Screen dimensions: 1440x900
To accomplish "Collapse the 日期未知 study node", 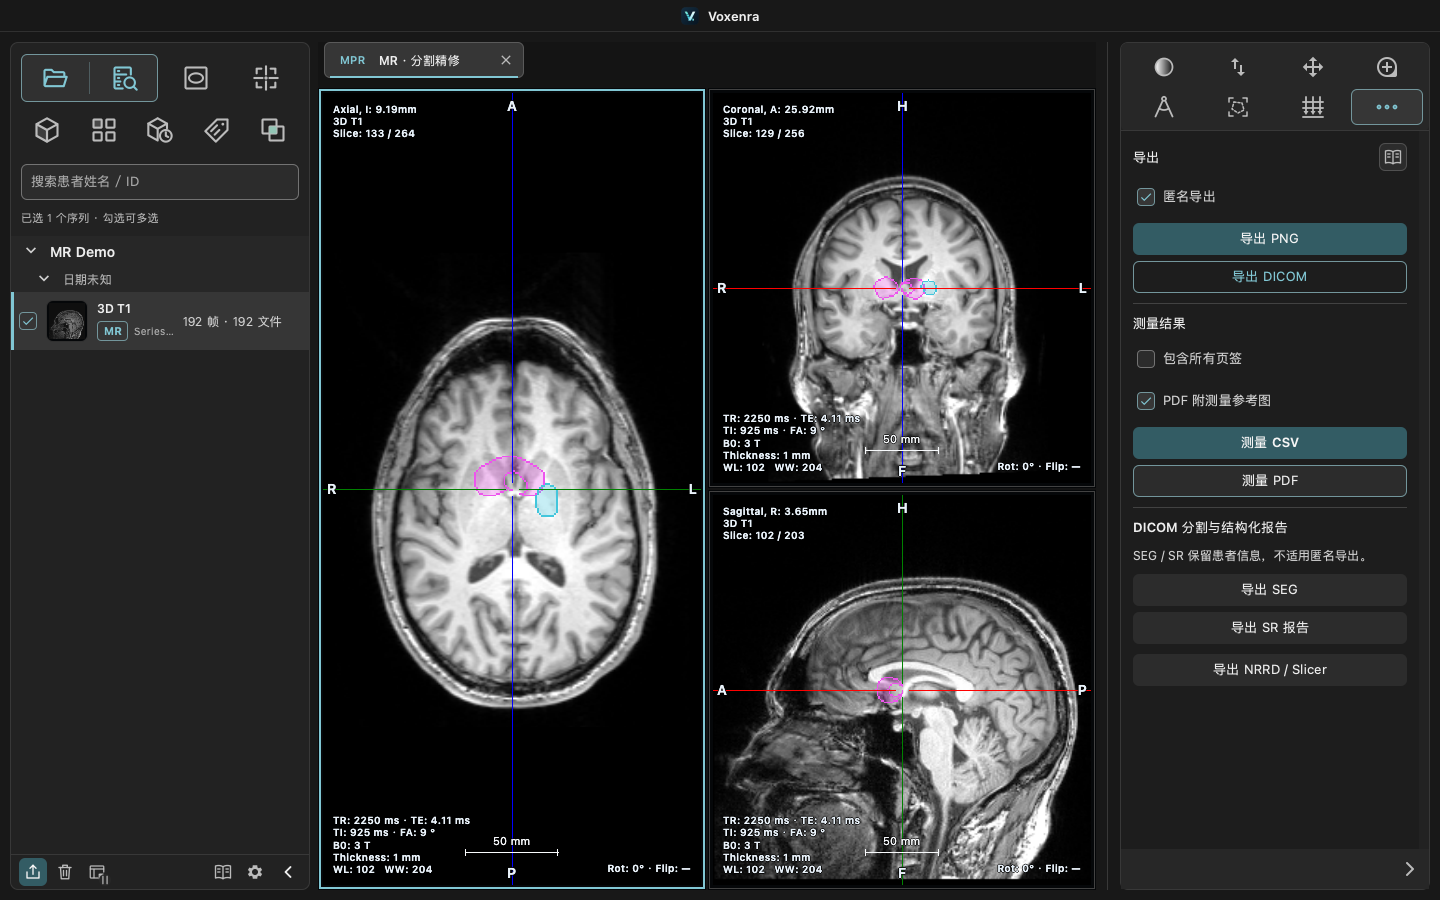I will (44, 279).
